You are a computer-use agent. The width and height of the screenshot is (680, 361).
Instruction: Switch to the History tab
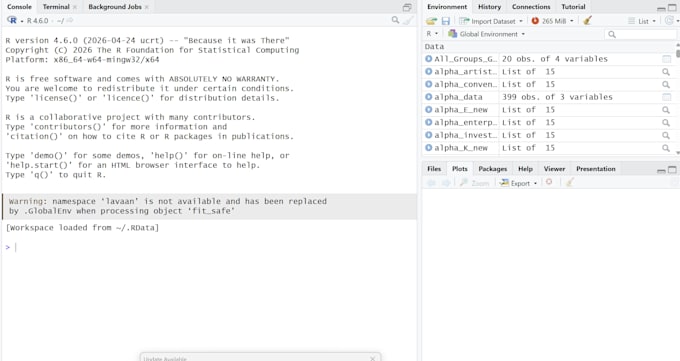489,7
